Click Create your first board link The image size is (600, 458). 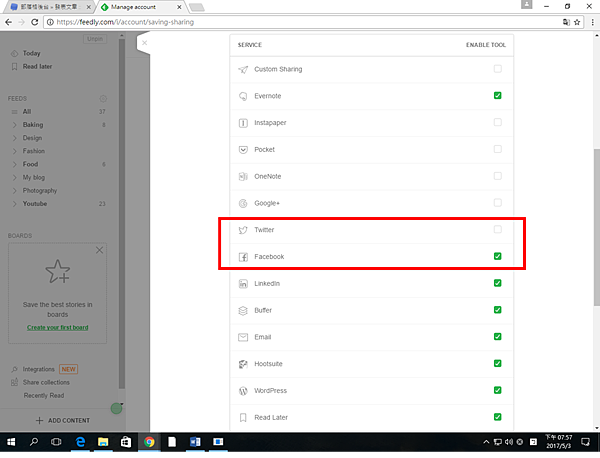[57, 328]
